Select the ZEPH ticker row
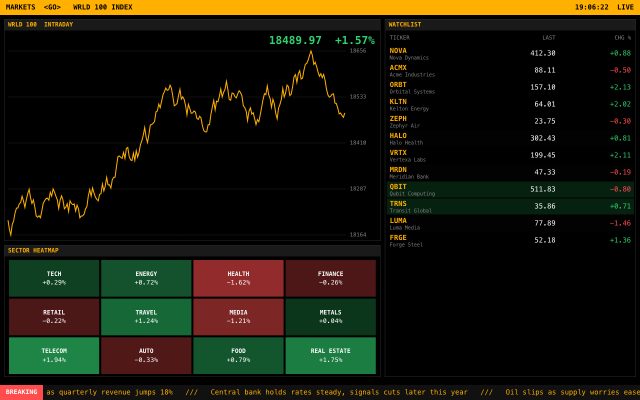This screenshot has height=400, width=640. [x=510, y=122]
